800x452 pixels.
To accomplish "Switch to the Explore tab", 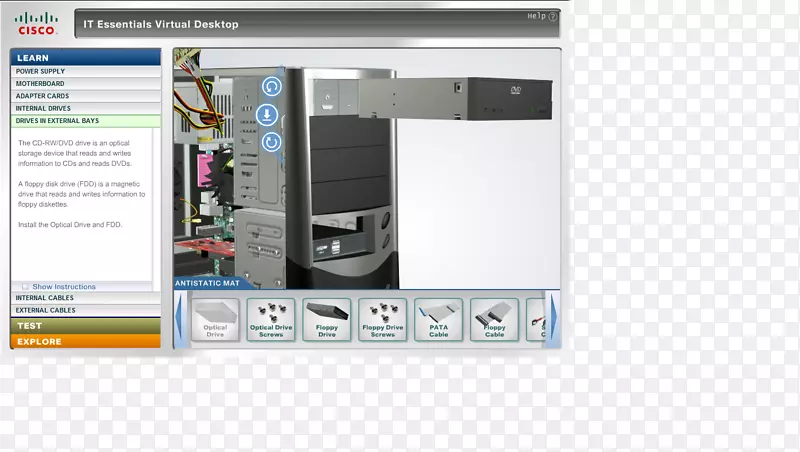I will coord(85,342).
